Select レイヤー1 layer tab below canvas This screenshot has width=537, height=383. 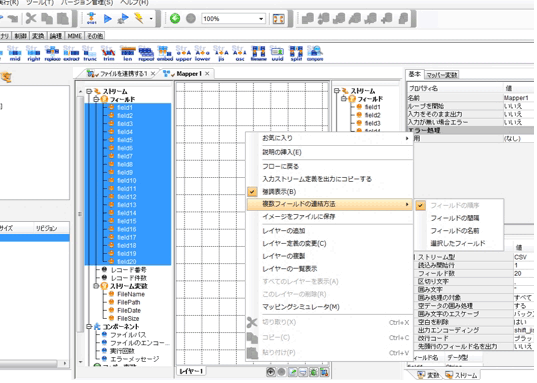[191, 371]
